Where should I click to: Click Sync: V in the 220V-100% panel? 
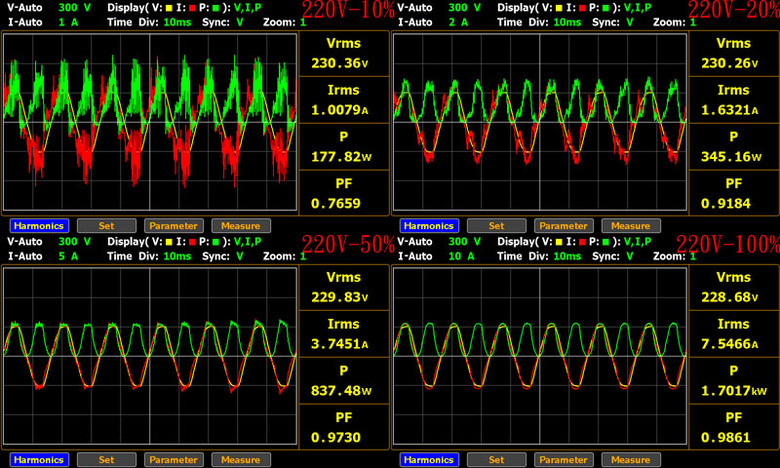pos(613,256)
